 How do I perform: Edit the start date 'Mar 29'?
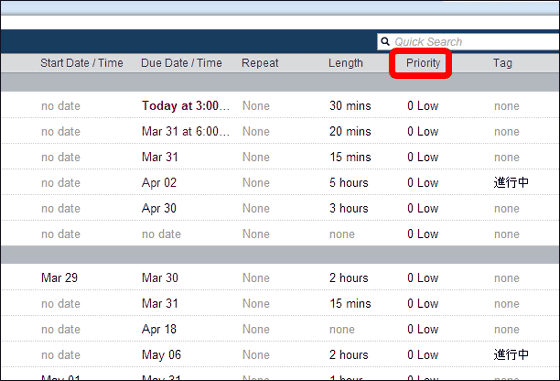click(59, 278)
